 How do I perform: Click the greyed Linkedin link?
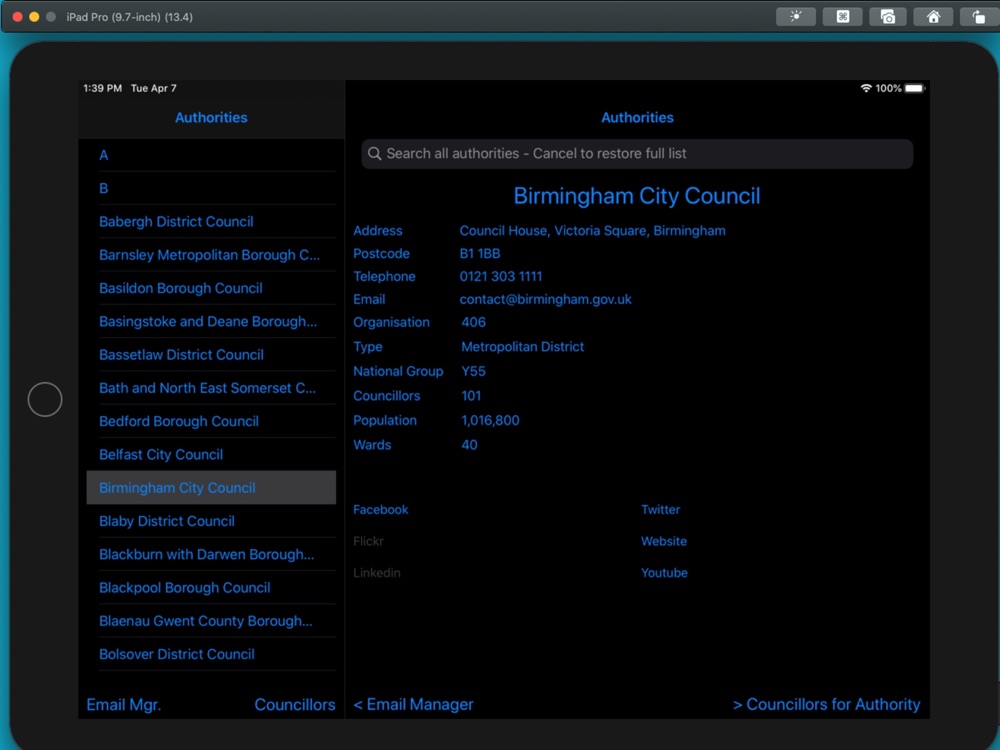coord(377,573)
